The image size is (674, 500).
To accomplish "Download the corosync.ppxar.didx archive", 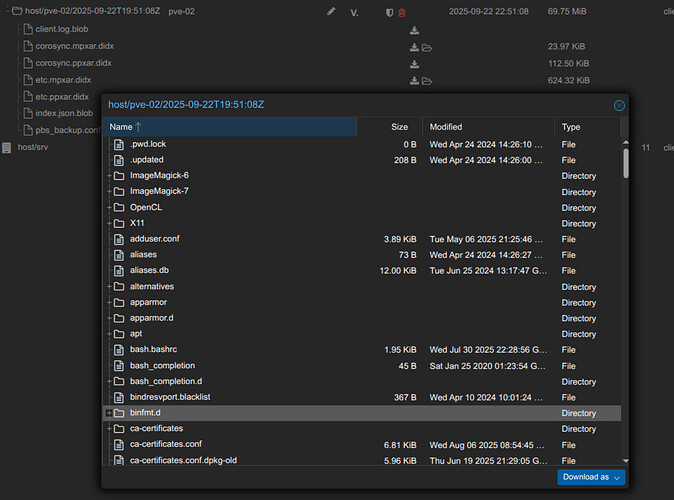I will click(414, 64).
